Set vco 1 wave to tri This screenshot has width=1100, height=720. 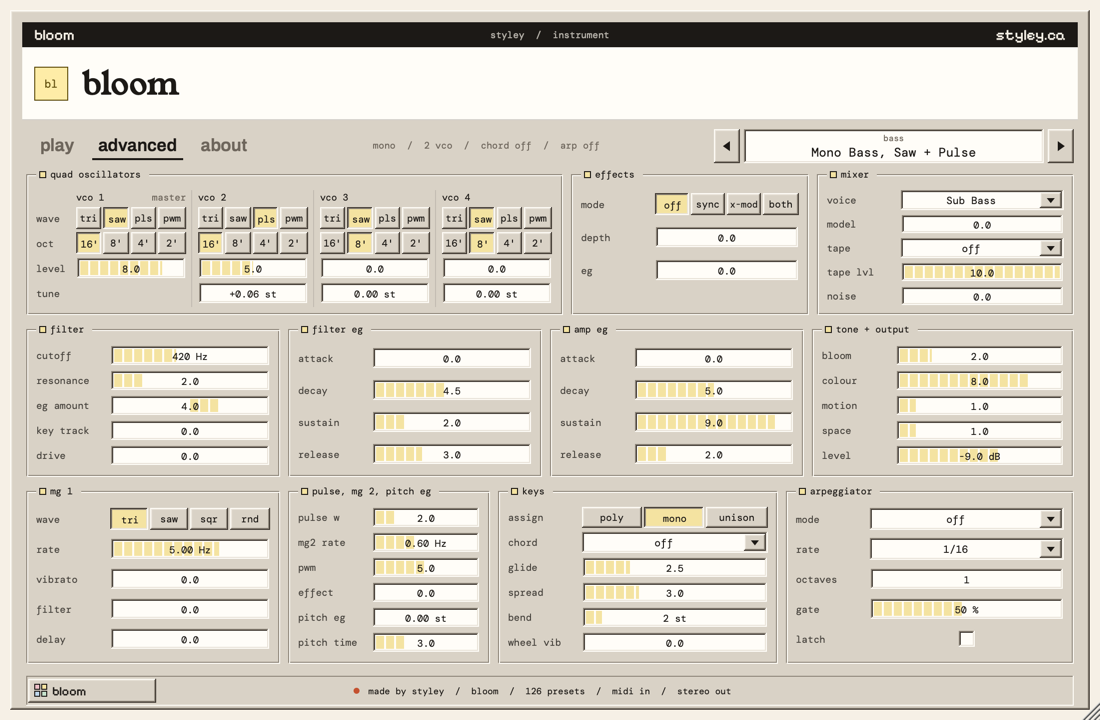pyautogui.click(x=88, y=219)
